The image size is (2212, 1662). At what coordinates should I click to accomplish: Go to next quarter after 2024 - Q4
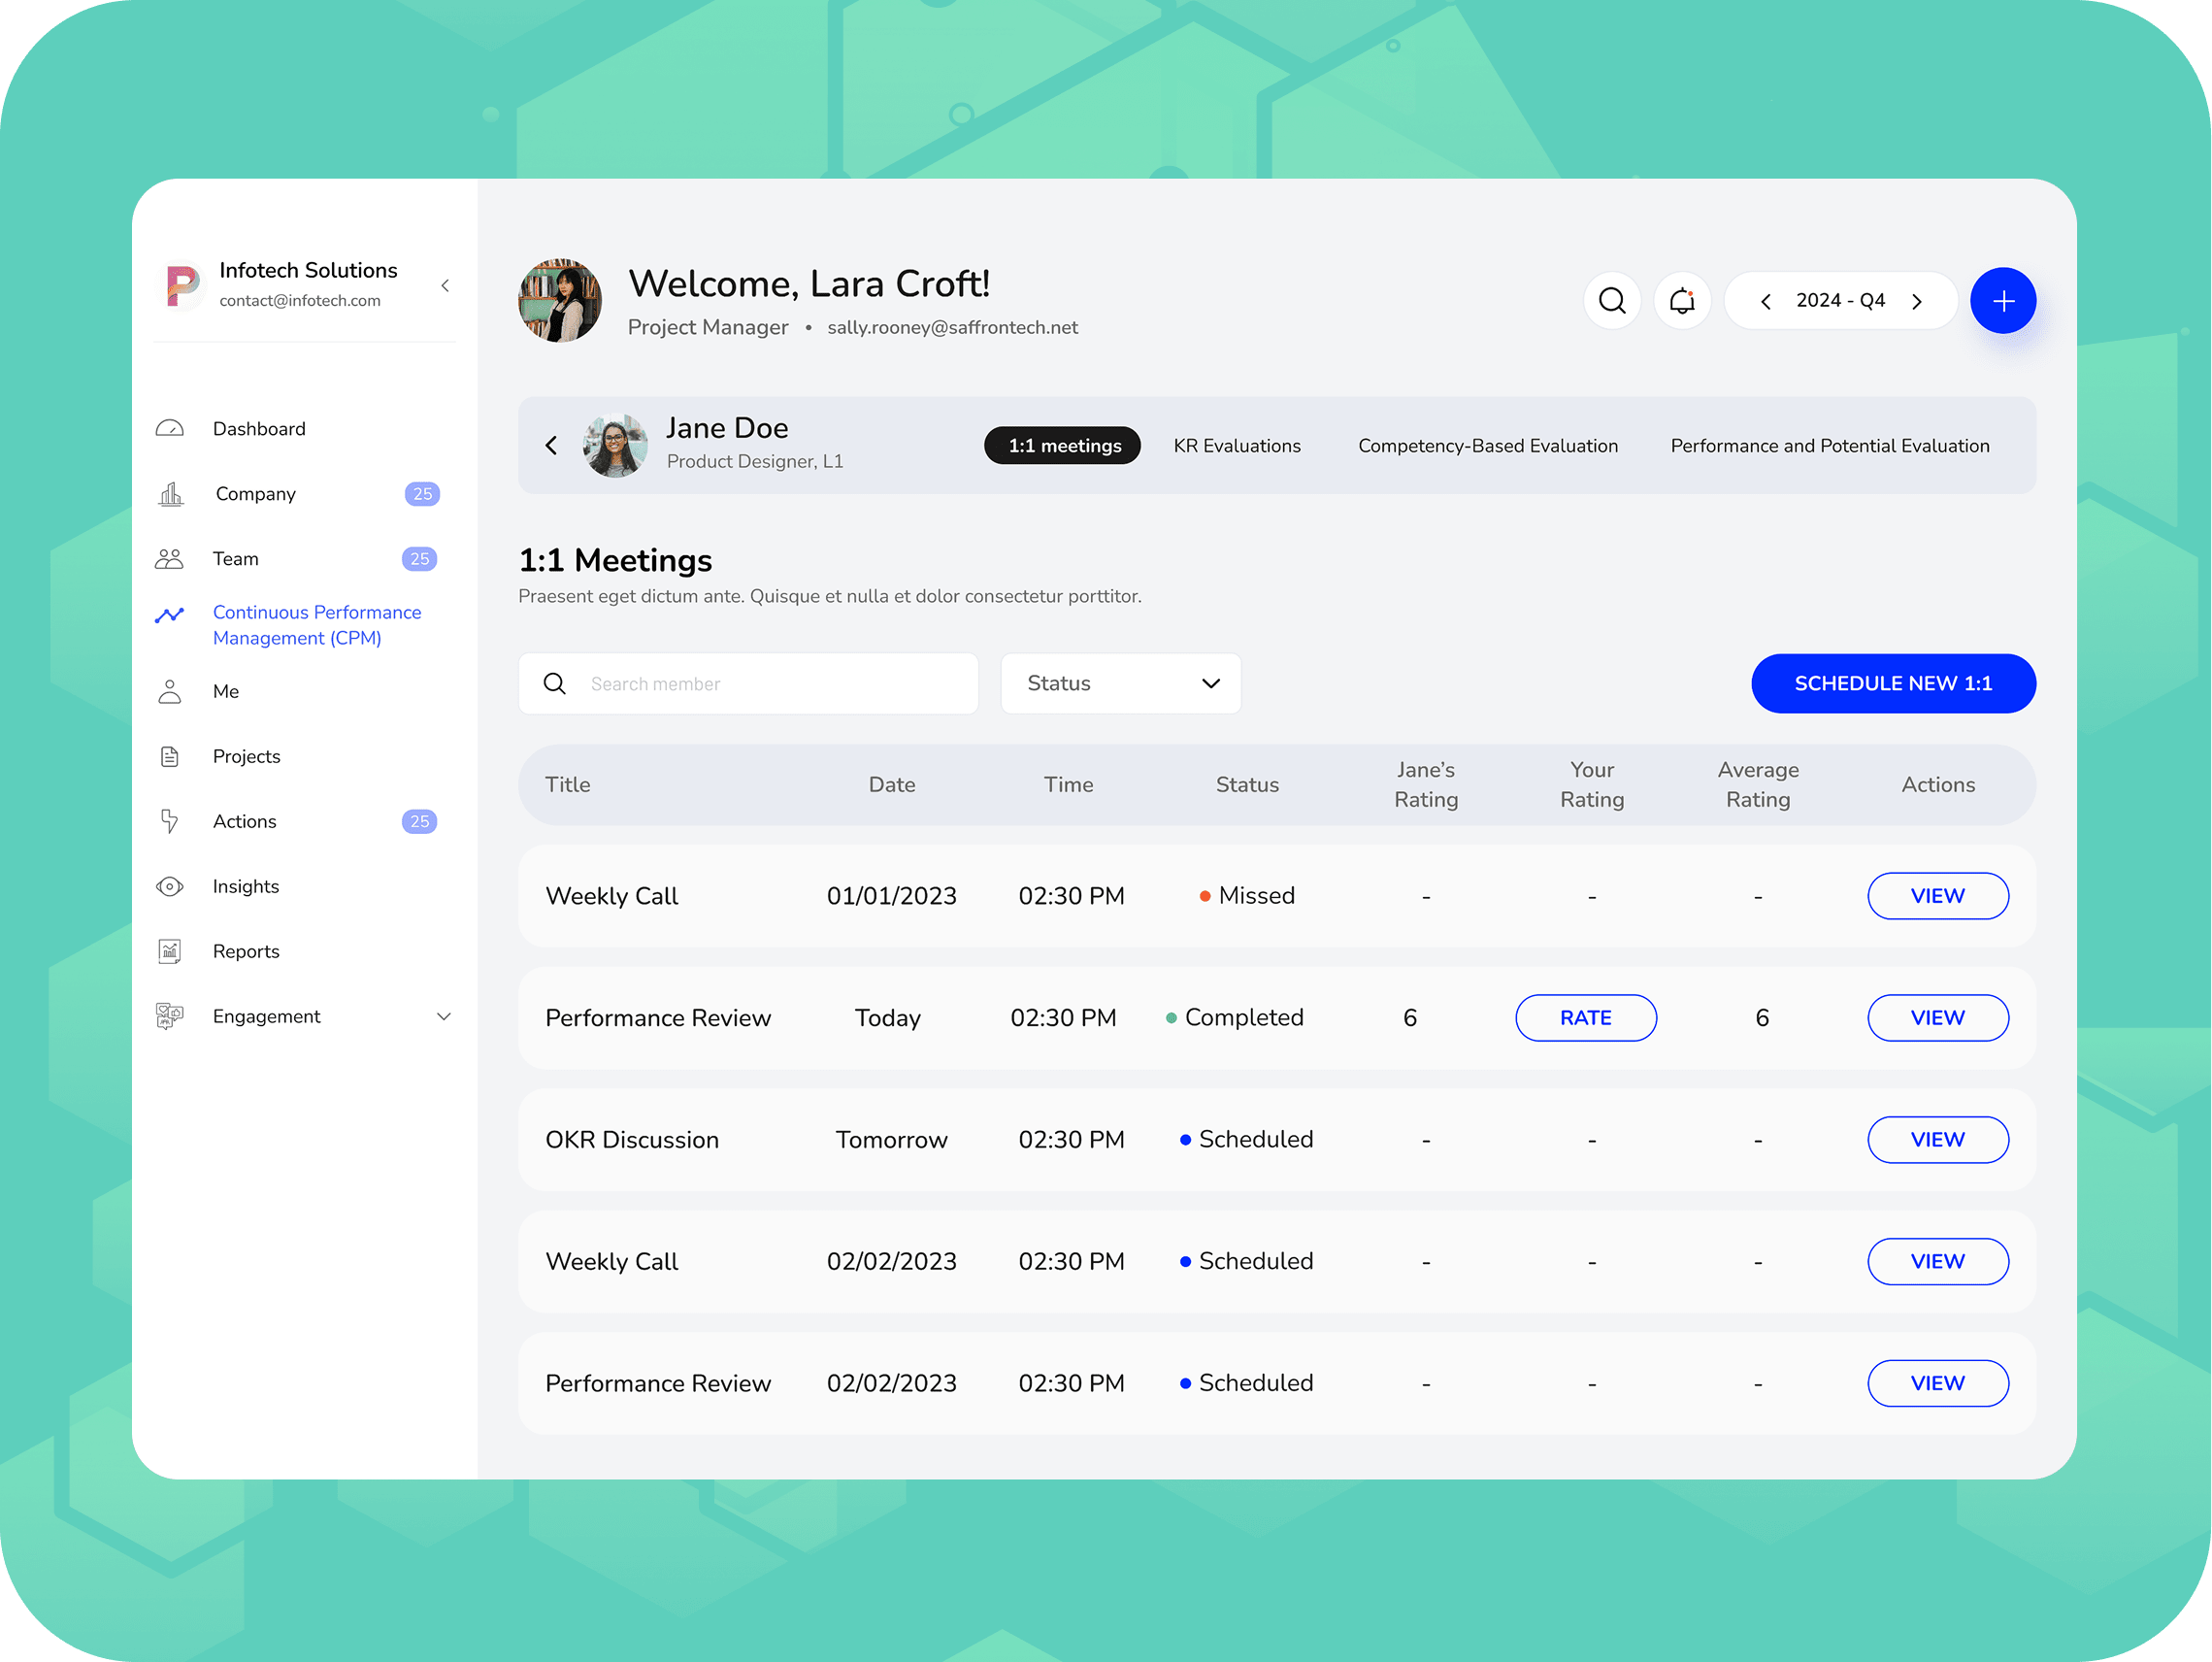click(x=1916, y=301)
